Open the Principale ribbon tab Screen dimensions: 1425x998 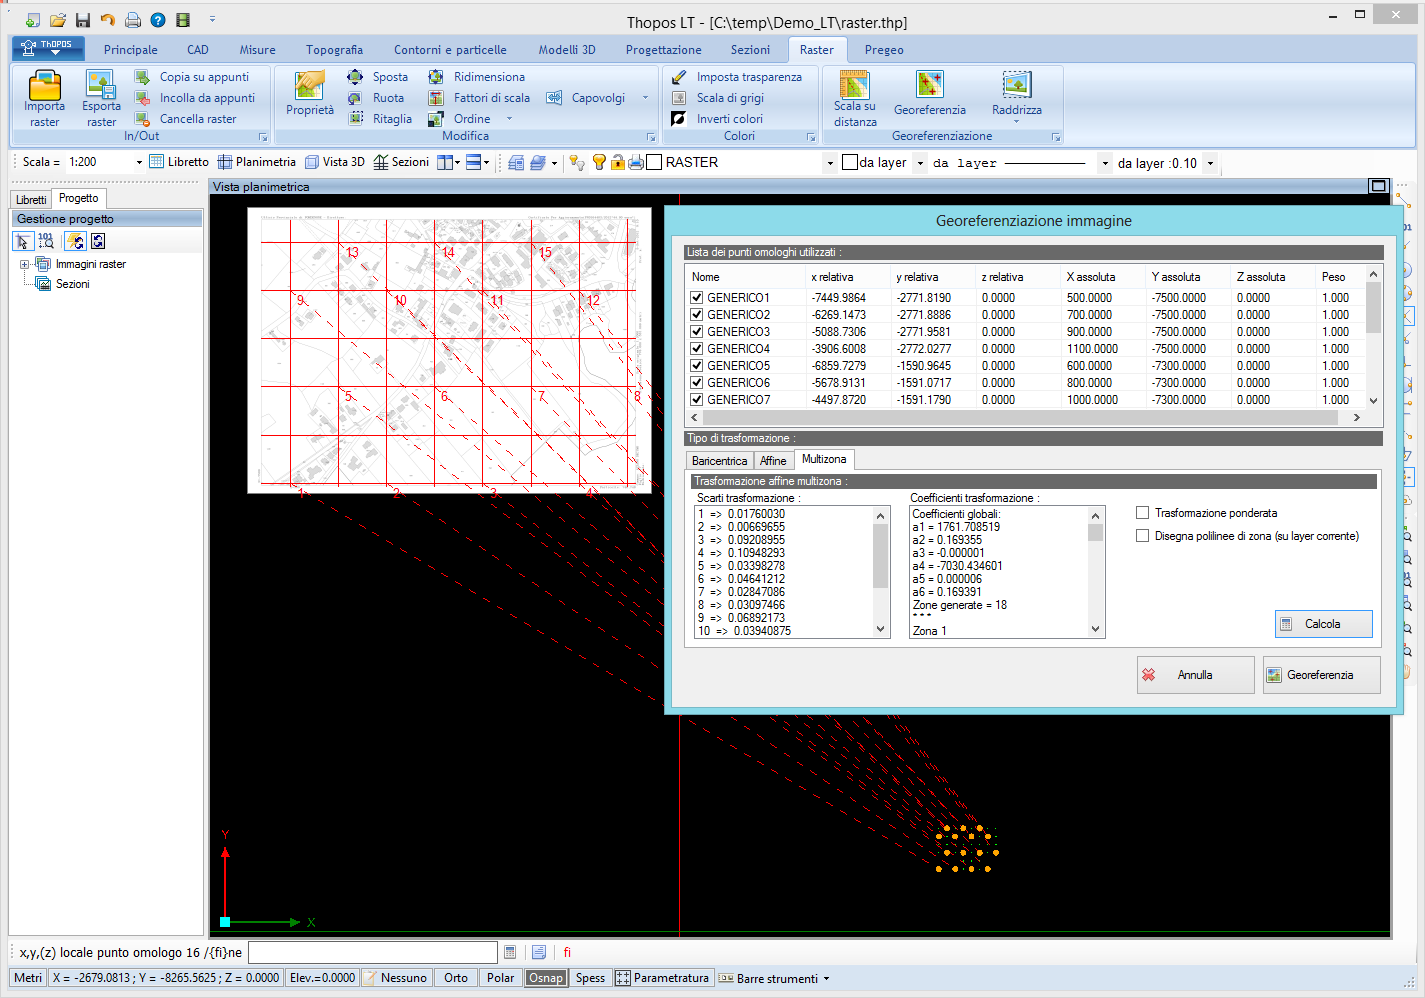(131, 50)
